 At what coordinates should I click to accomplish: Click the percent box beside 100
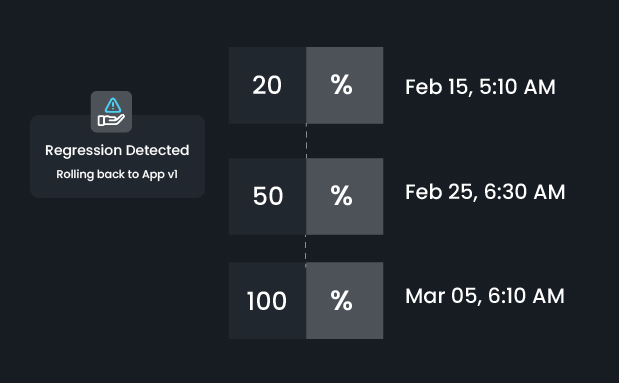pyautogui.click(x=345, y=300)
